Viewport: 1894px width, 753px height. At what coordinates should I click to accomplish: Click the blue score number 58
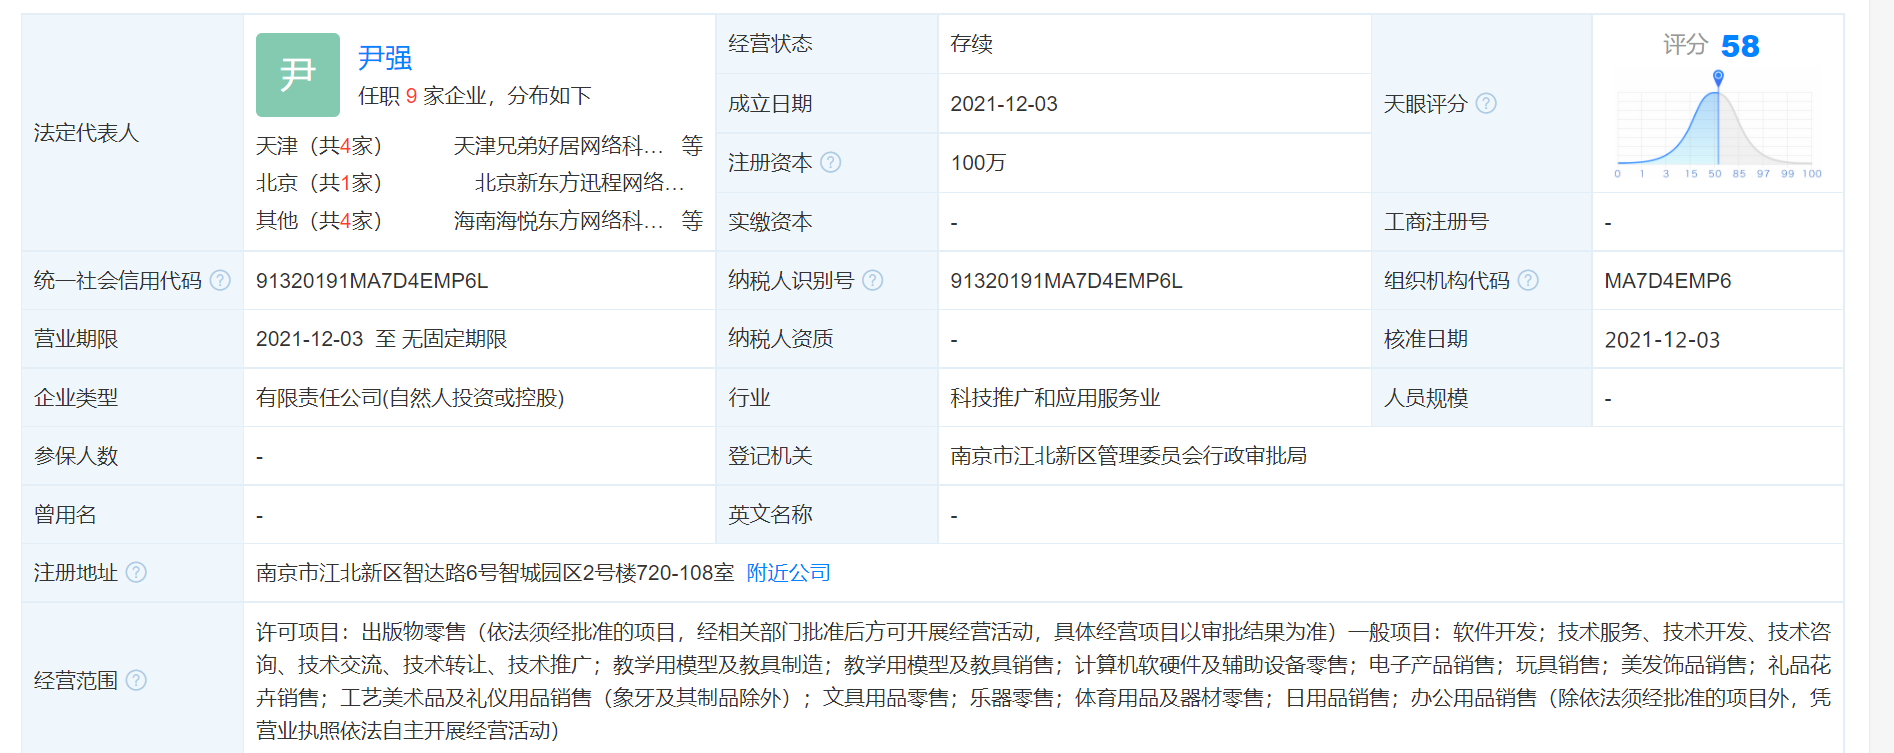click(x=1740, y=46)
